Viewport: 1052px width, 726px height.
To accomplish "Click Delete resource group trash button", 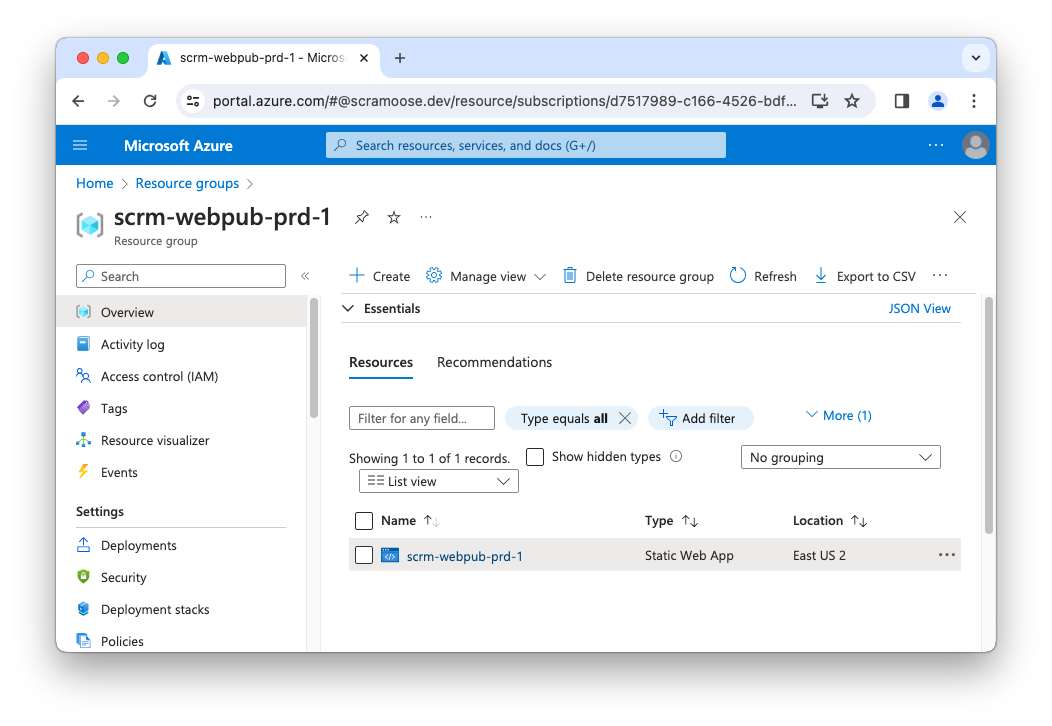I will [638, 276].
